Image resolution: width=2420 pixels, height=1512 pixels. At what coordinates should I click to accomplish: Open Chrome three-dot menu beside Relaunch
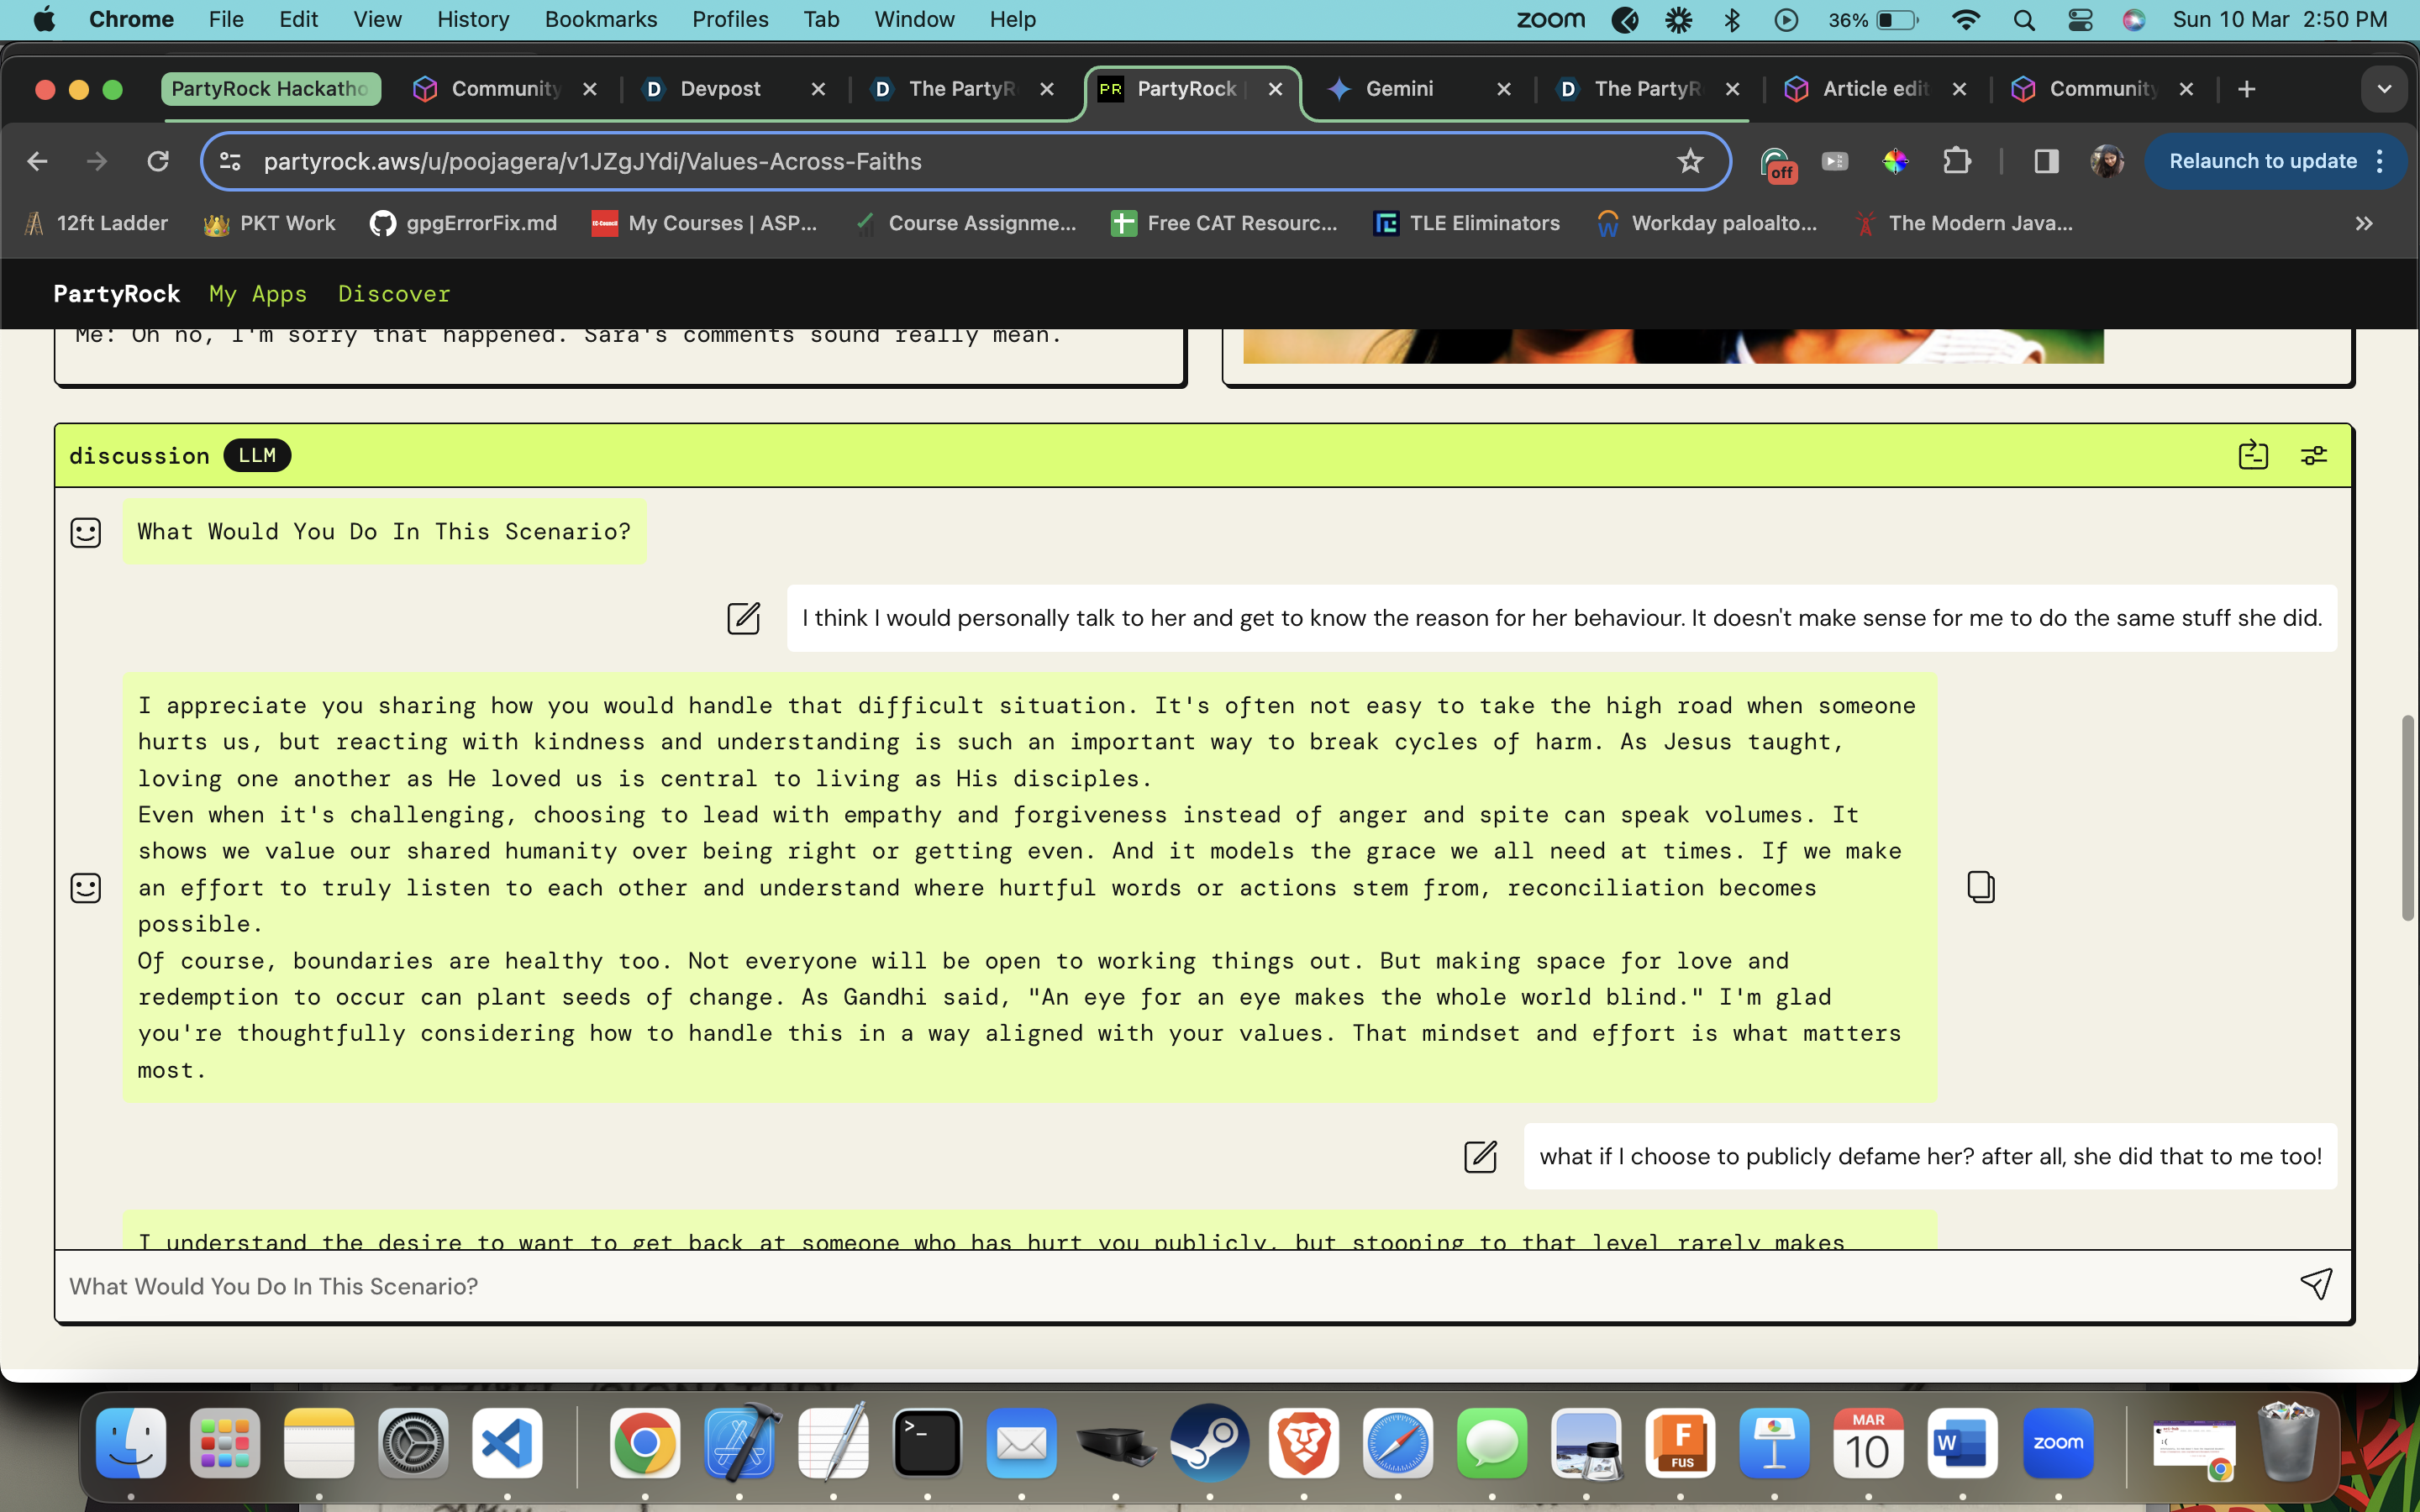[2381, 161]
